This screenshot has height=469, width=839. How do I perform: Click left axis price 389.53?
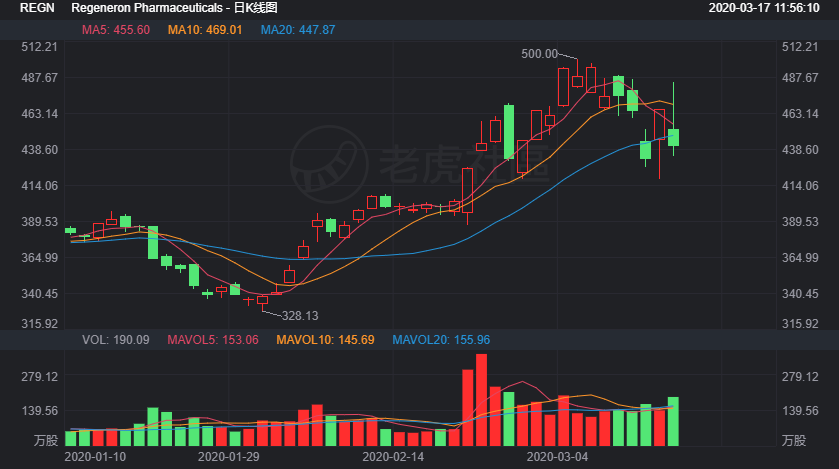pyautogui.click(x=40, y=222)
